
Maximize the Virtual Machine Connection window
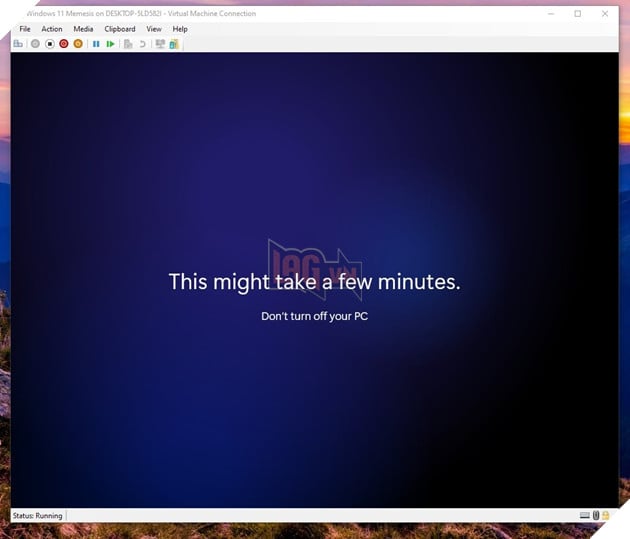(x=578, y=14)
